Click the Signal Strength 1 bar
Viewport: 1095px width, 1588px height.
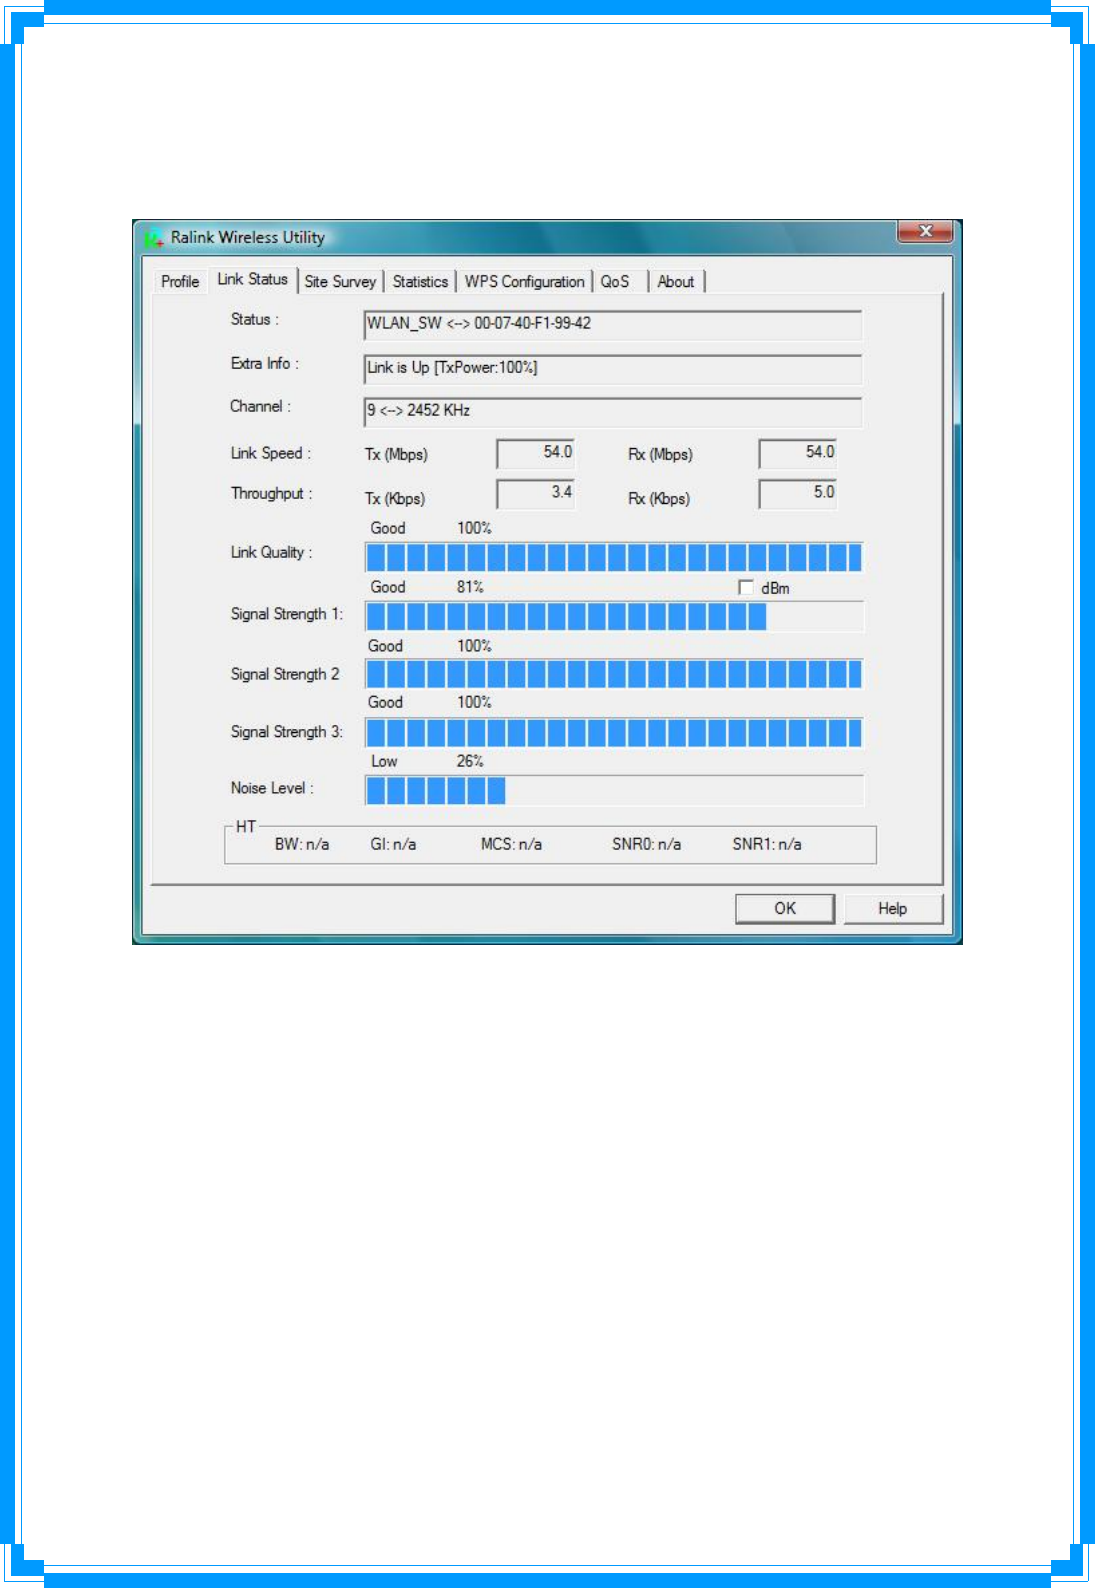[614, 616]
